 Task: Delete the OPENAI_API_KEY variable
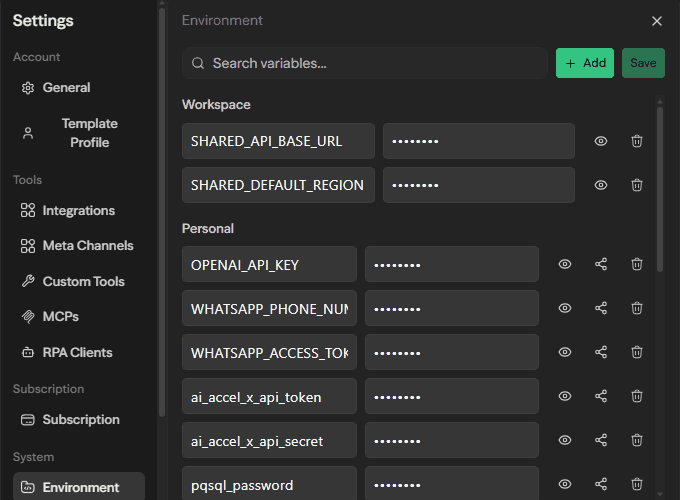coord(637,264)
